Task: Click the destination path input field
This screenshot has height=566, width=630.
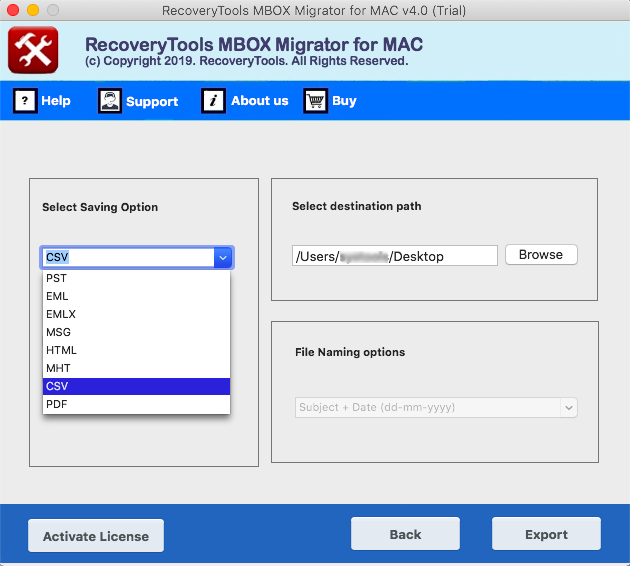Action: tap(395, 256)
